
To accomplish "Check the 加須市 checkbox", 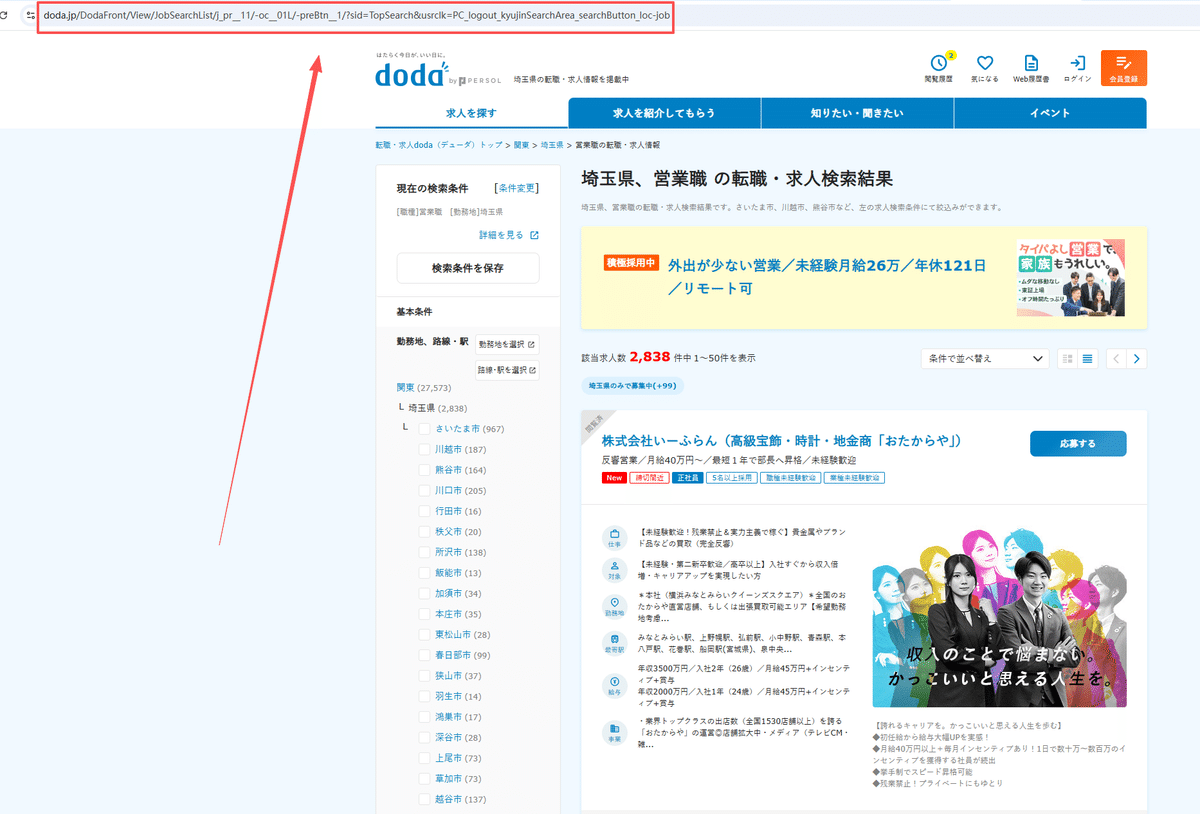I will coord(424,593).
